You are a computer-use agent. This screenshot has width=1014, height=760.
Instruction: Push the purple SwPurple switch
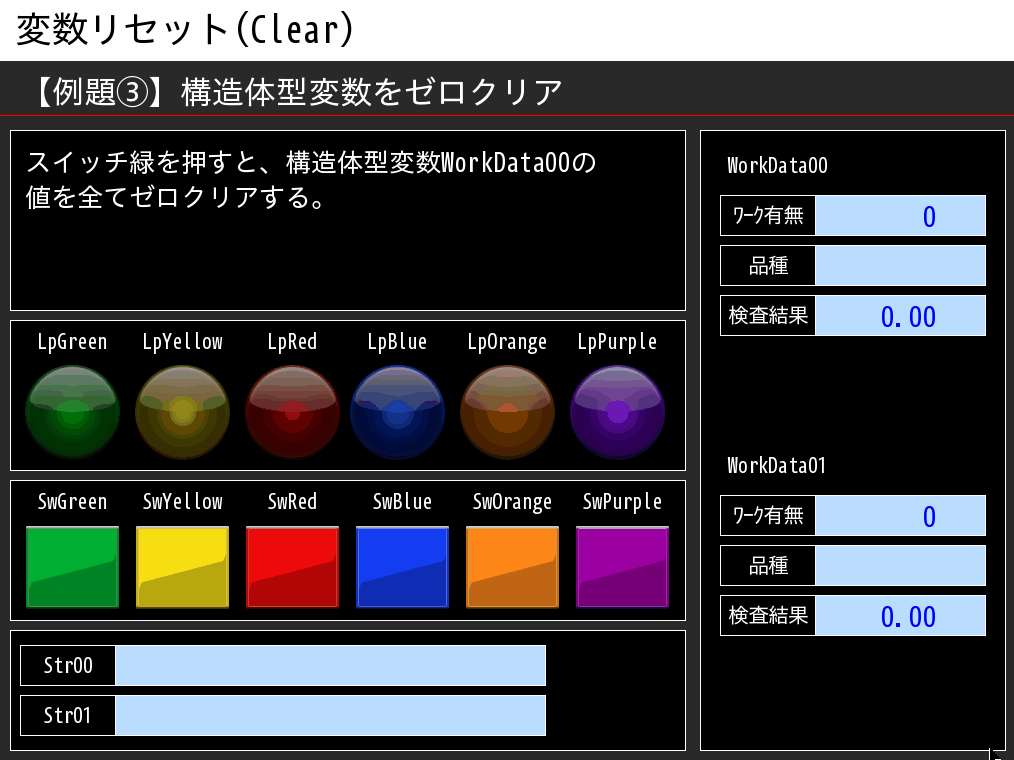point(622,567)
